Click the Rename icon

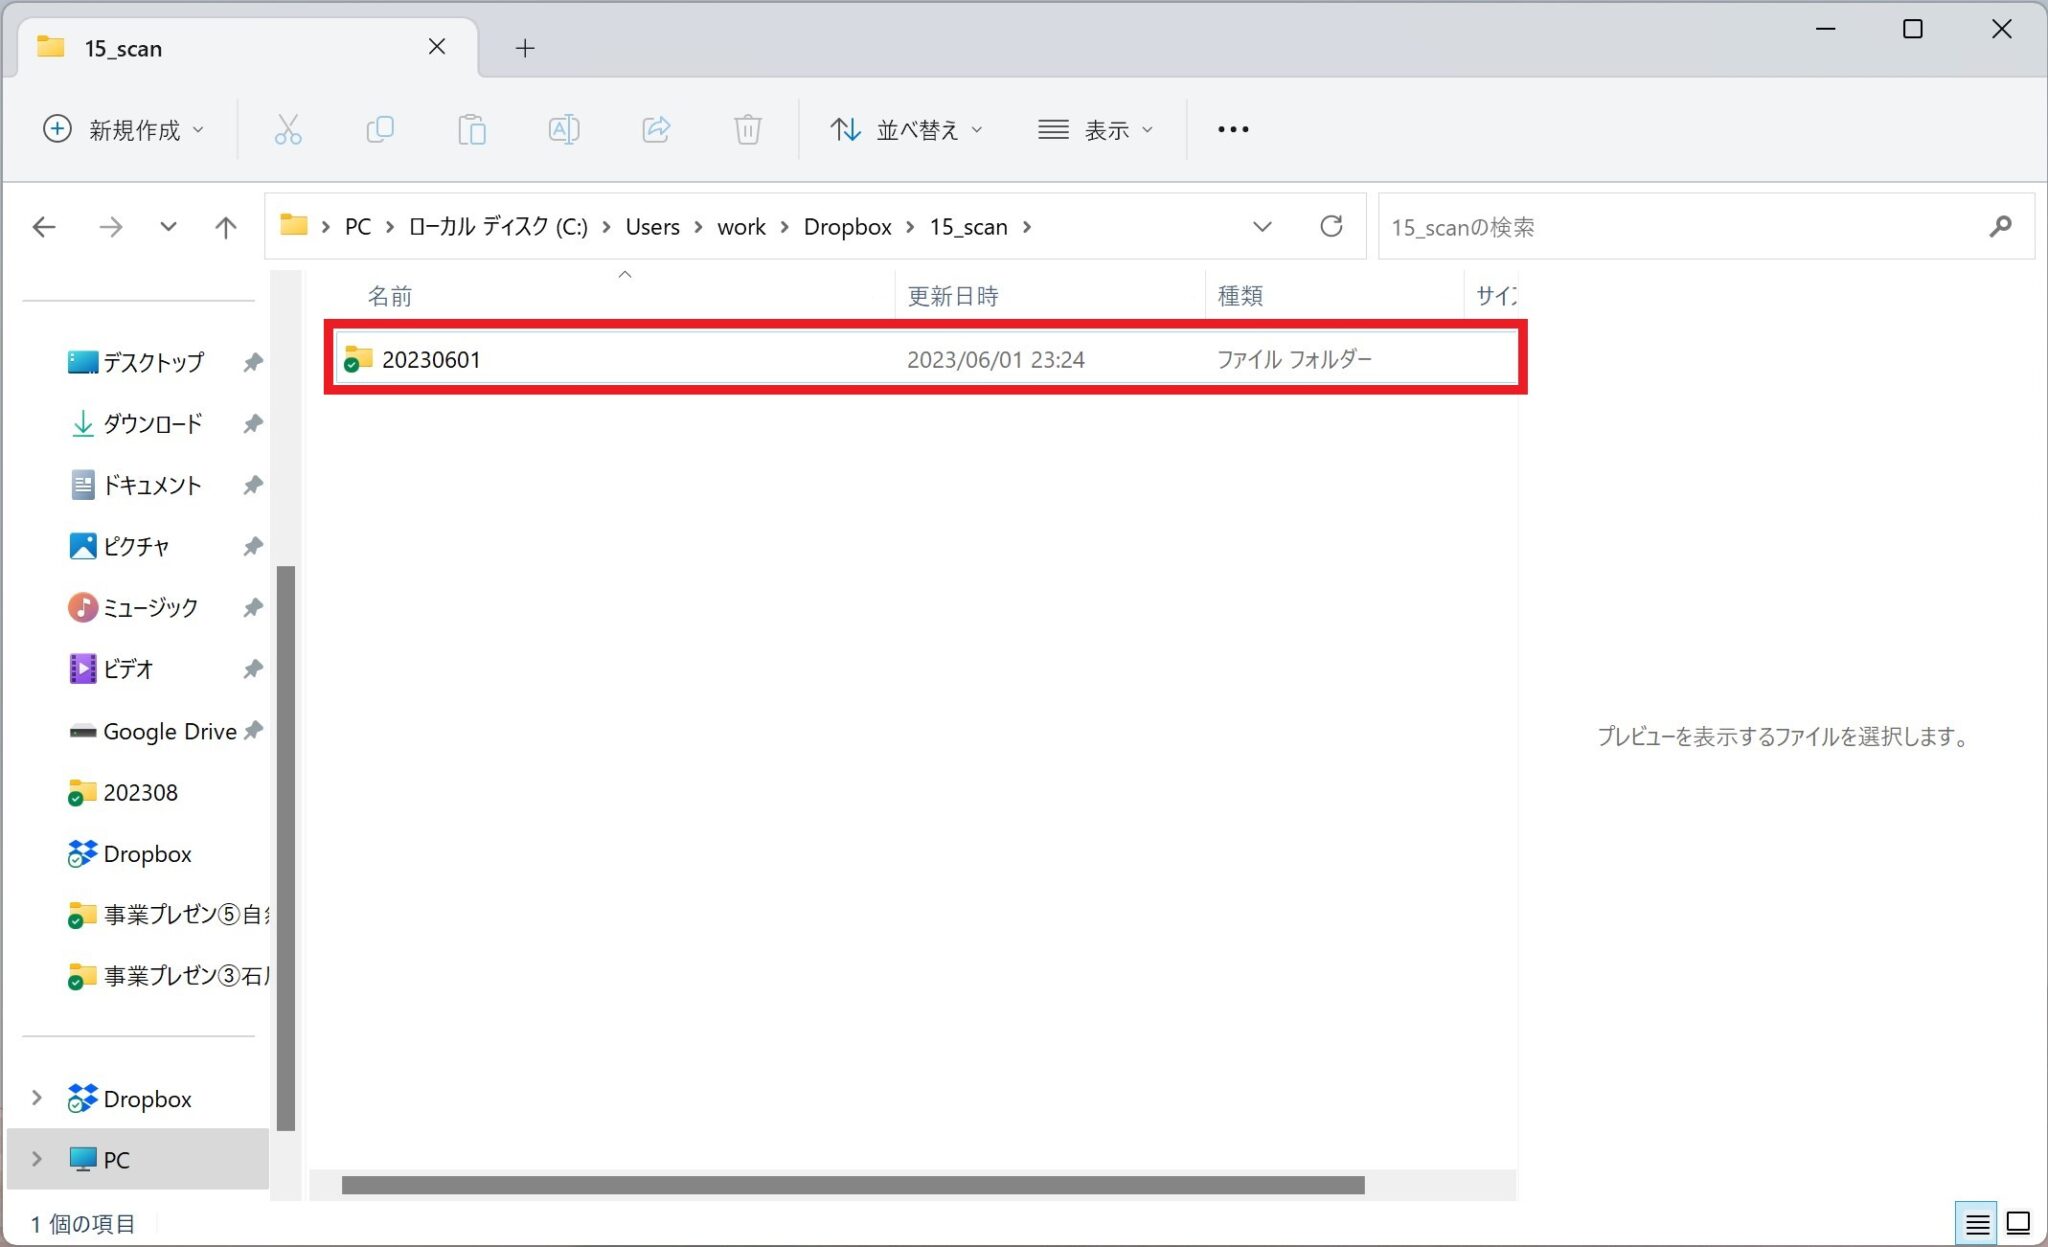[563, 129]
